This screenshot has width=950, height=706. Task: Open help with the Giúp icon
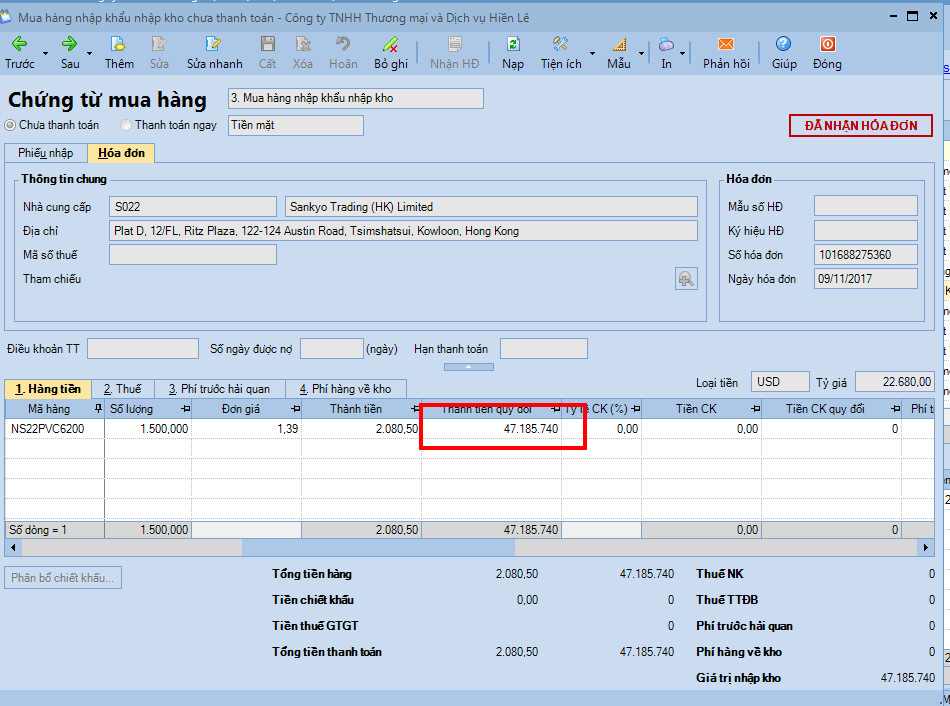click(x=783, y=44)
